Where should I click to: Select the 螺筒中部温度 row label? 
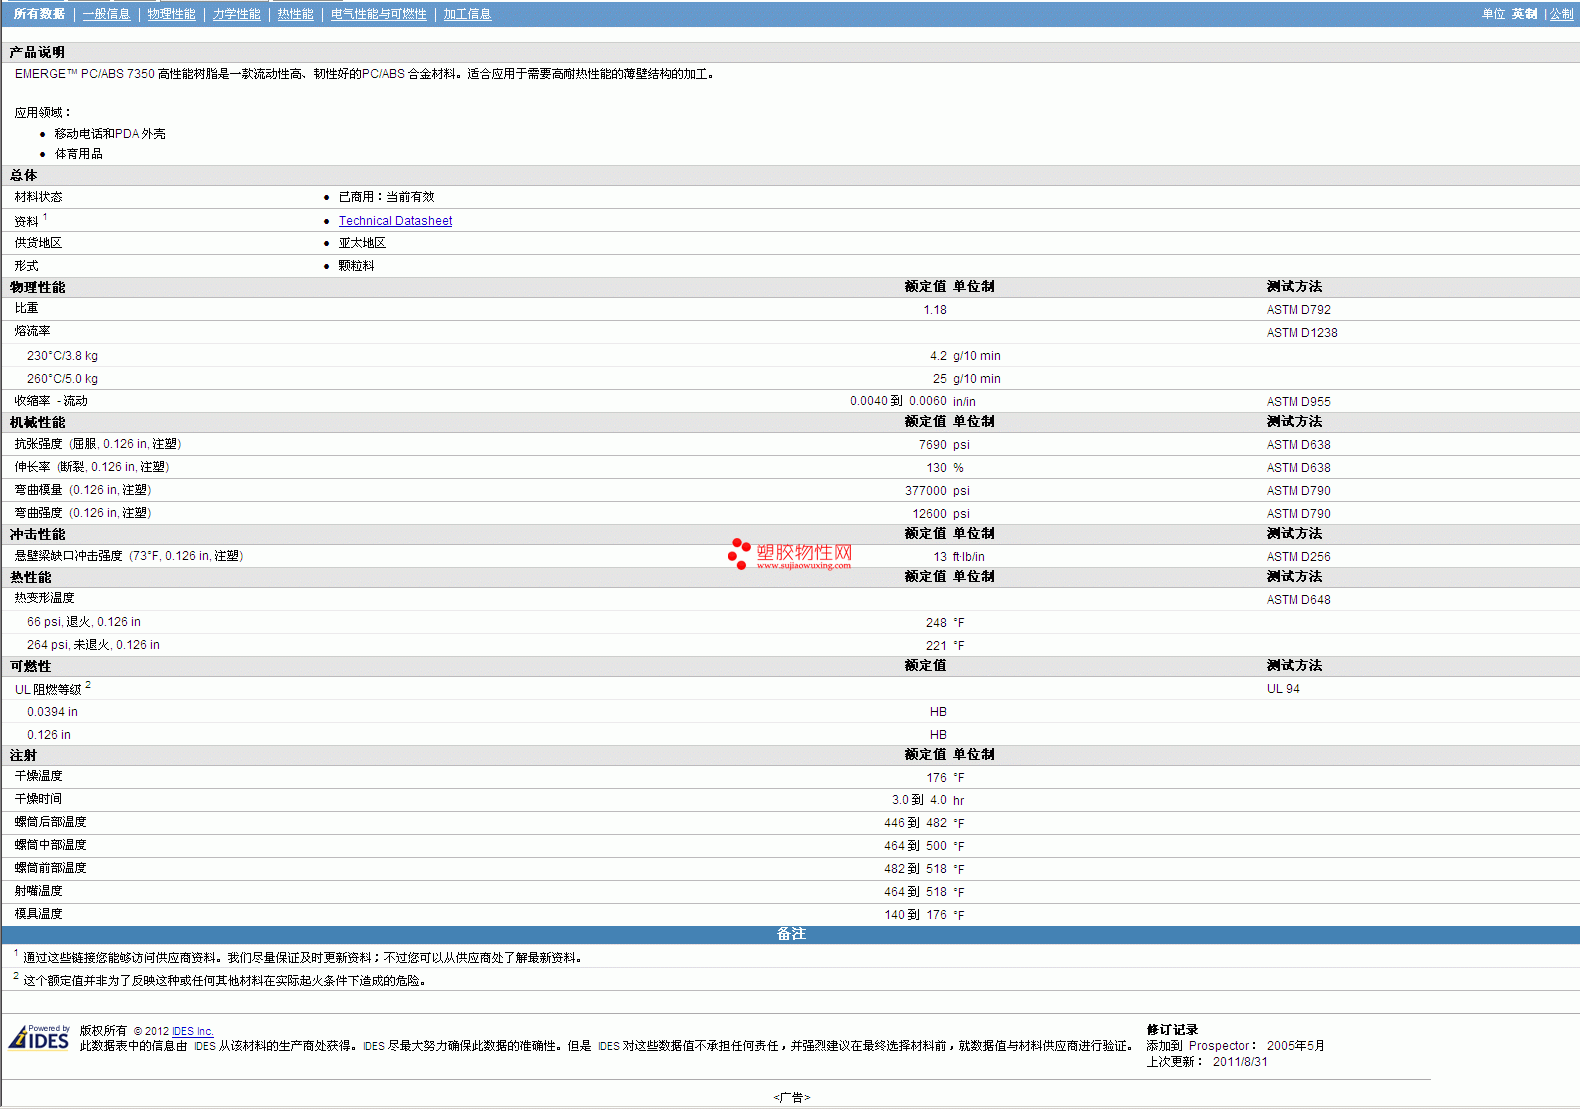[50, 845]
